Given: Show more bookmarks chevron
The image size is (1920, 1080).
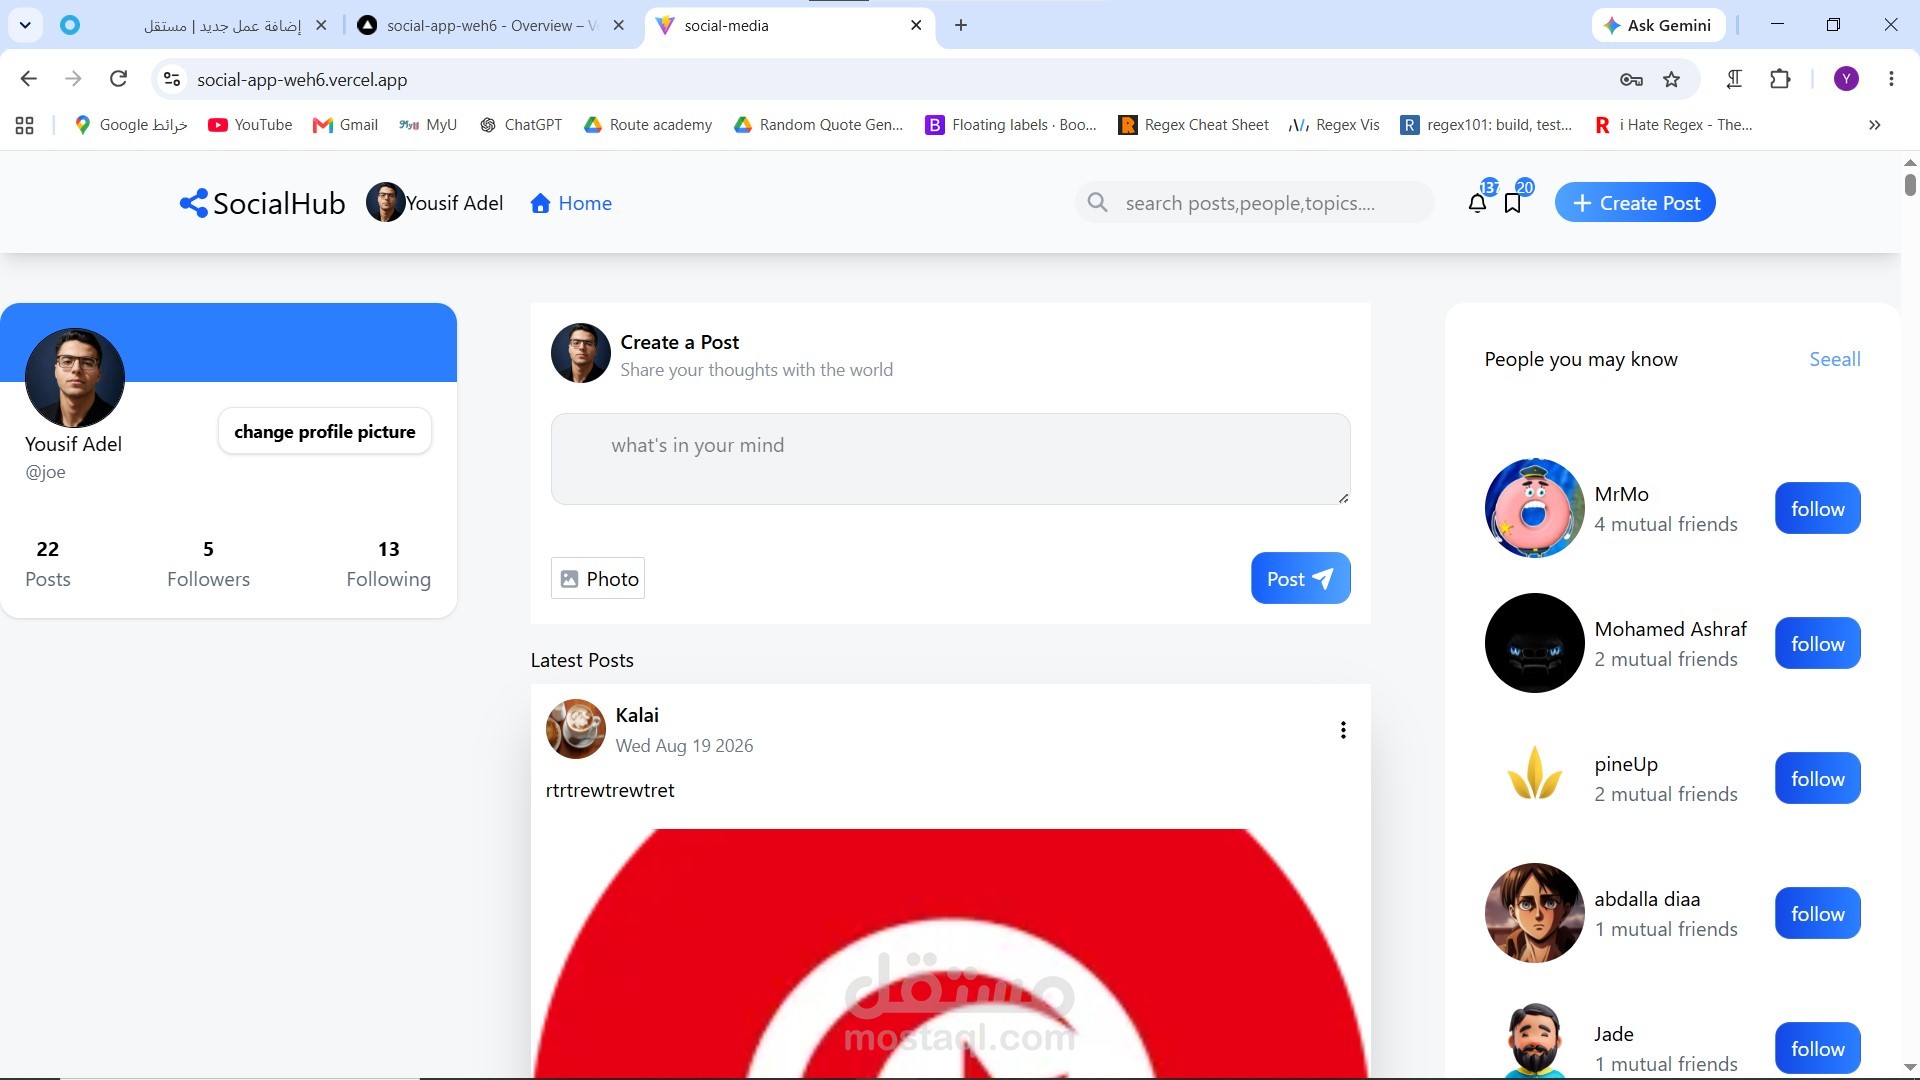Looking at the screenshot, I should (1874, 125).
